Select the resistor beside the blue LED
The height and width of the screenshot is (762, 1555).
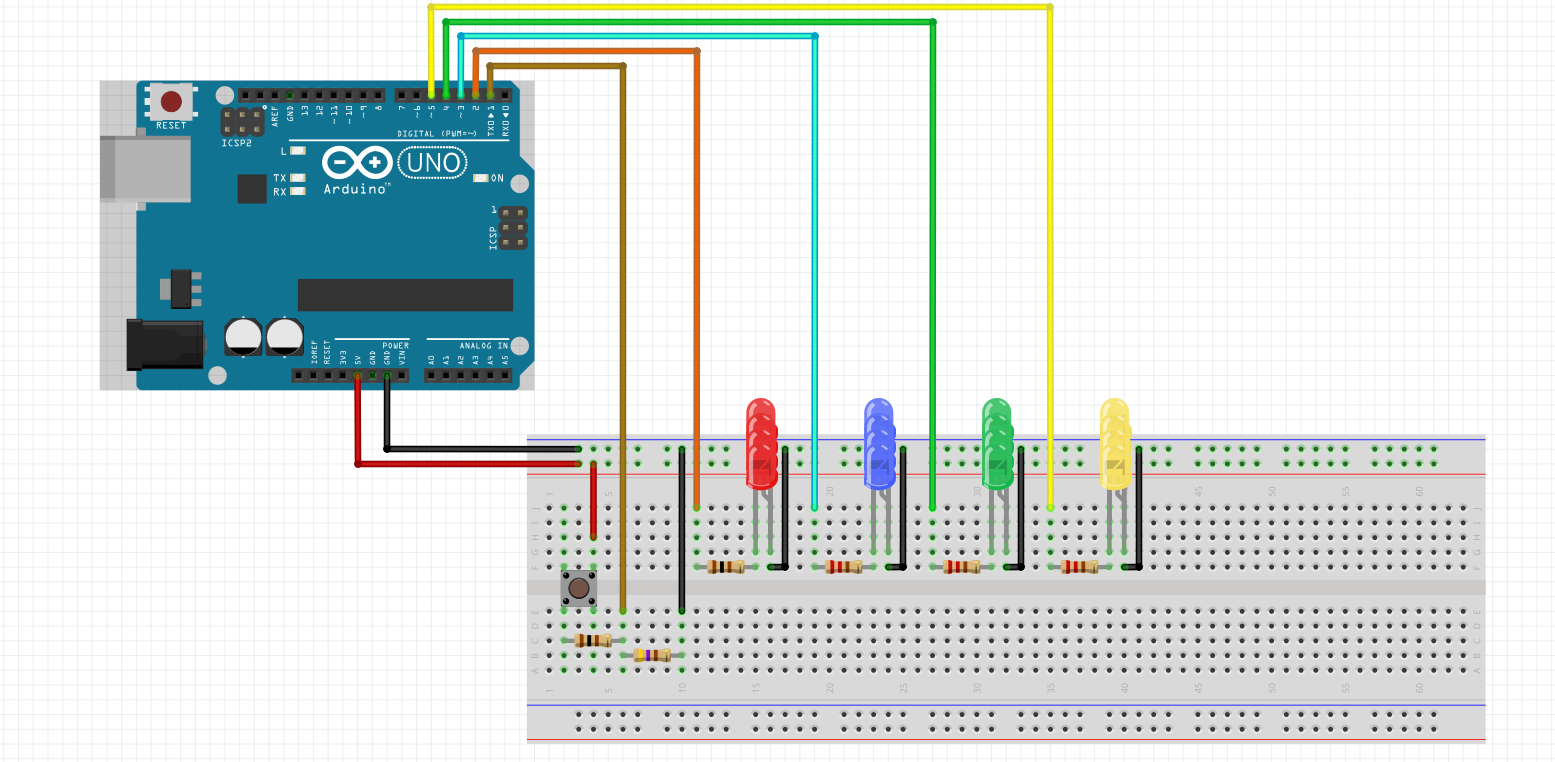844,567
